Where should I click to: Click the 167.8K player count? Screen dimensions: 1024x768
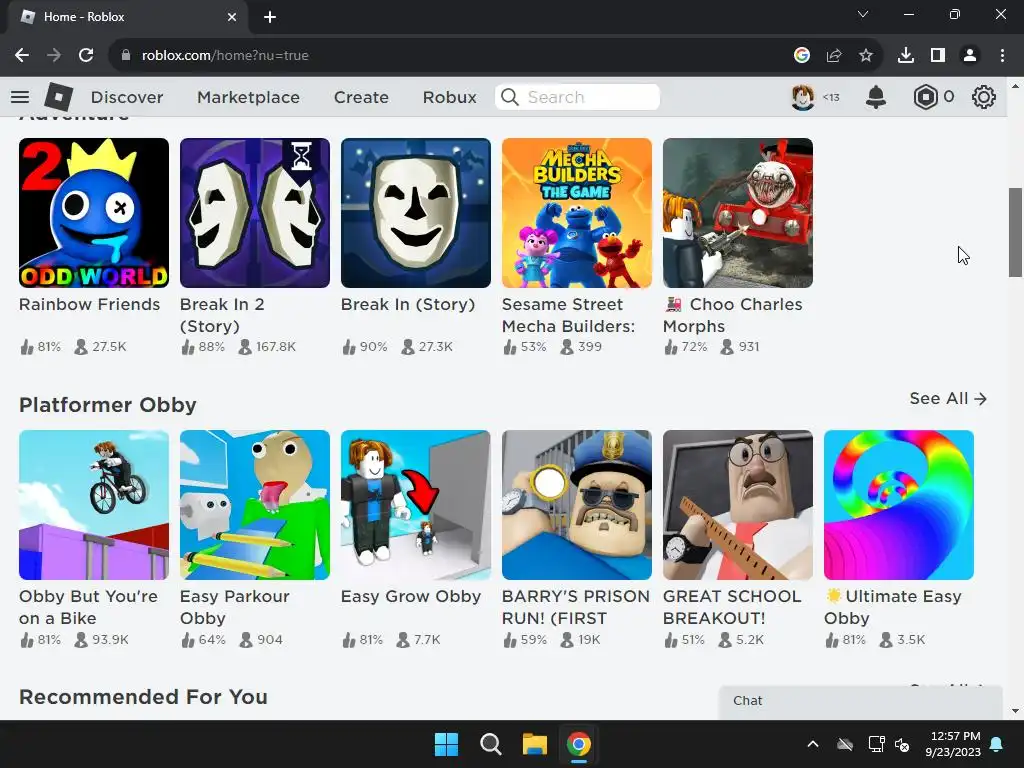(x=276, y=347)
